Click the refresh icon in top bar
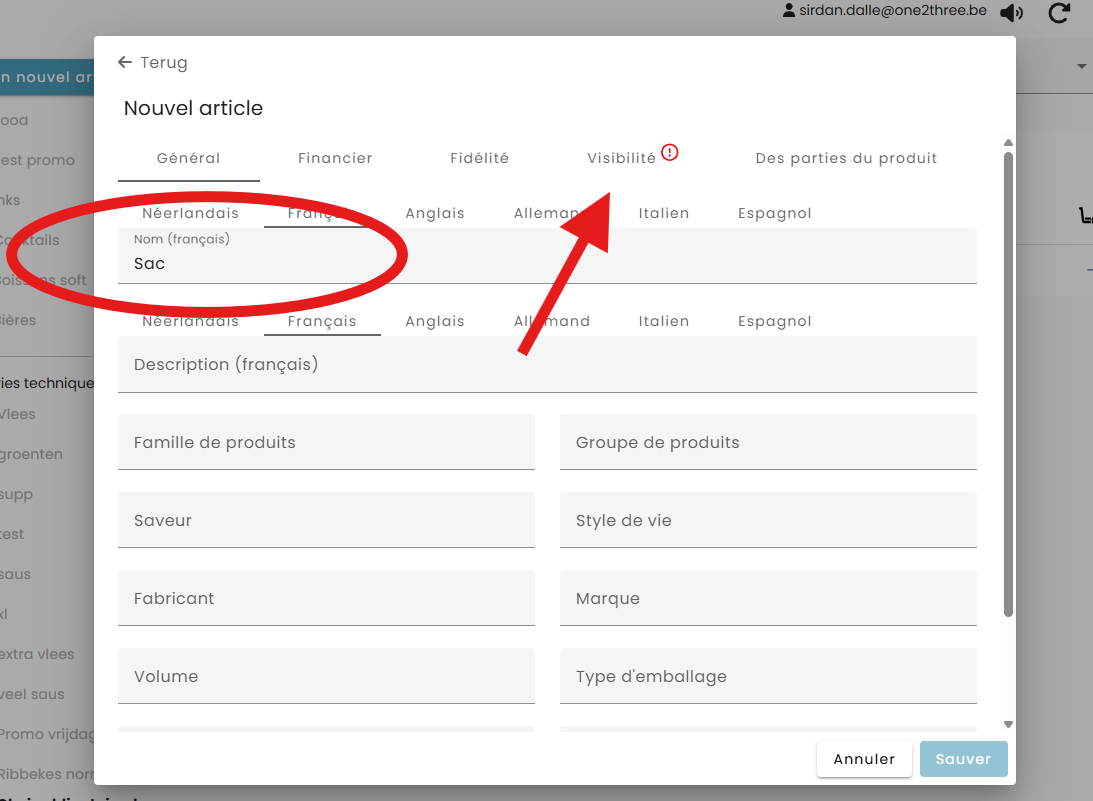This screenshot has height=801, width=1093. click(x=1059, y=13)
